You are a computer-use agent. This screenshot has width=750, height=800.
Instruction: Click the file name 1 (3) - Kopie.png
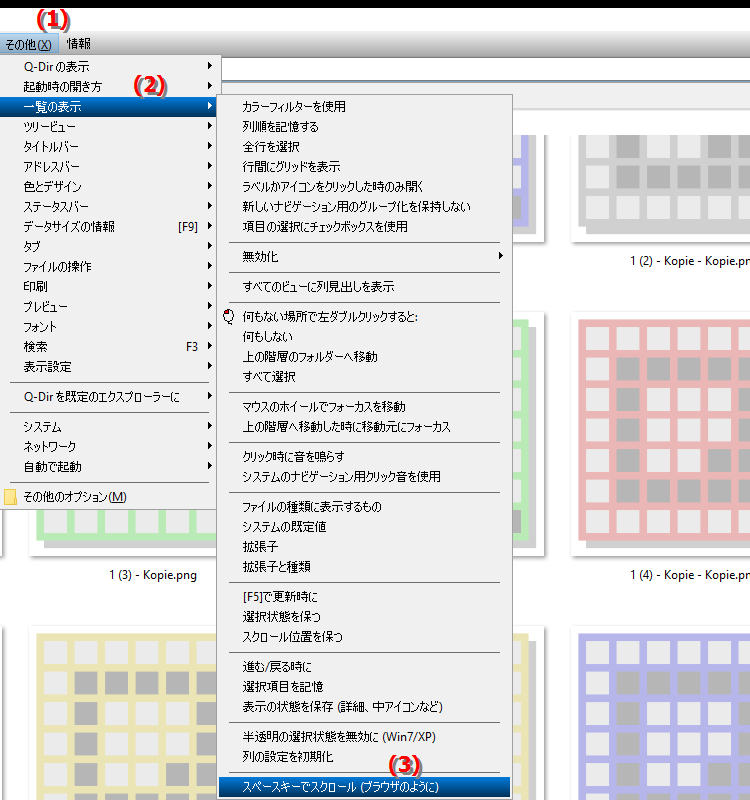(153, 575)
